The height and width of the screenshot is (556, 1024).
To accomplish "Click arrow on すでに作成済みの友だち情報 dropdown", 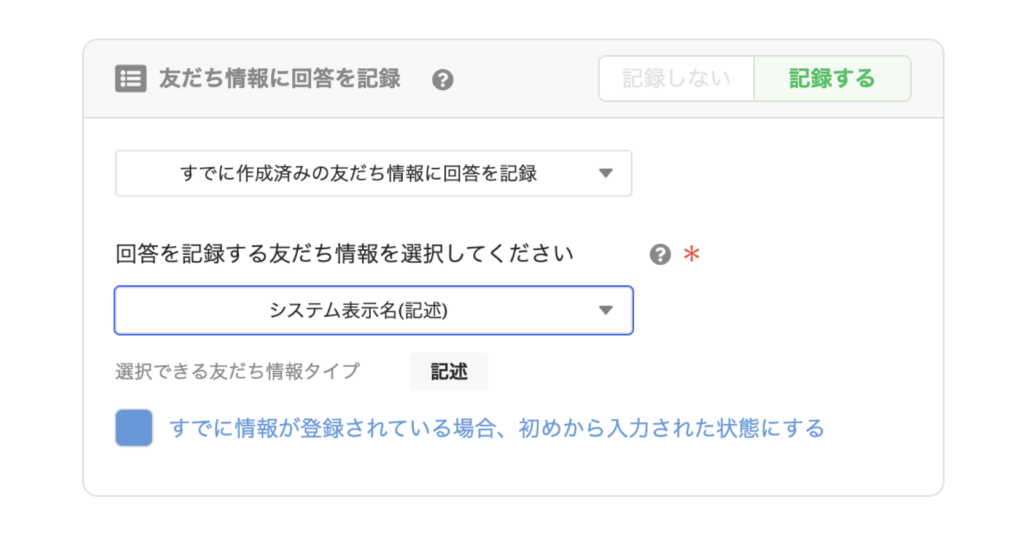I will (x=606, y=173).
